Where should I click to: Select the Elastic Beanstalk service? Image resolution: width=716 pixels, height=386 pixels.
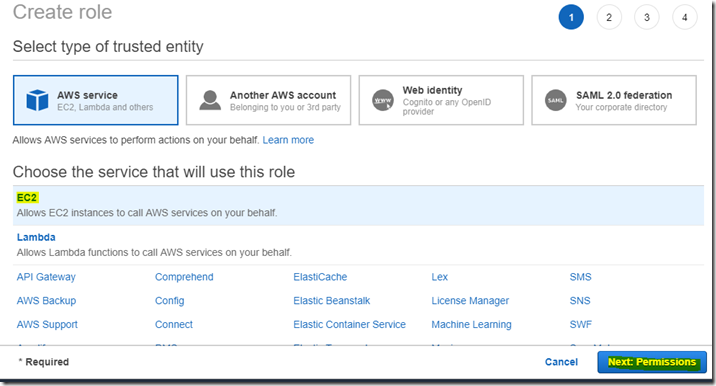[x=332, y=301]
